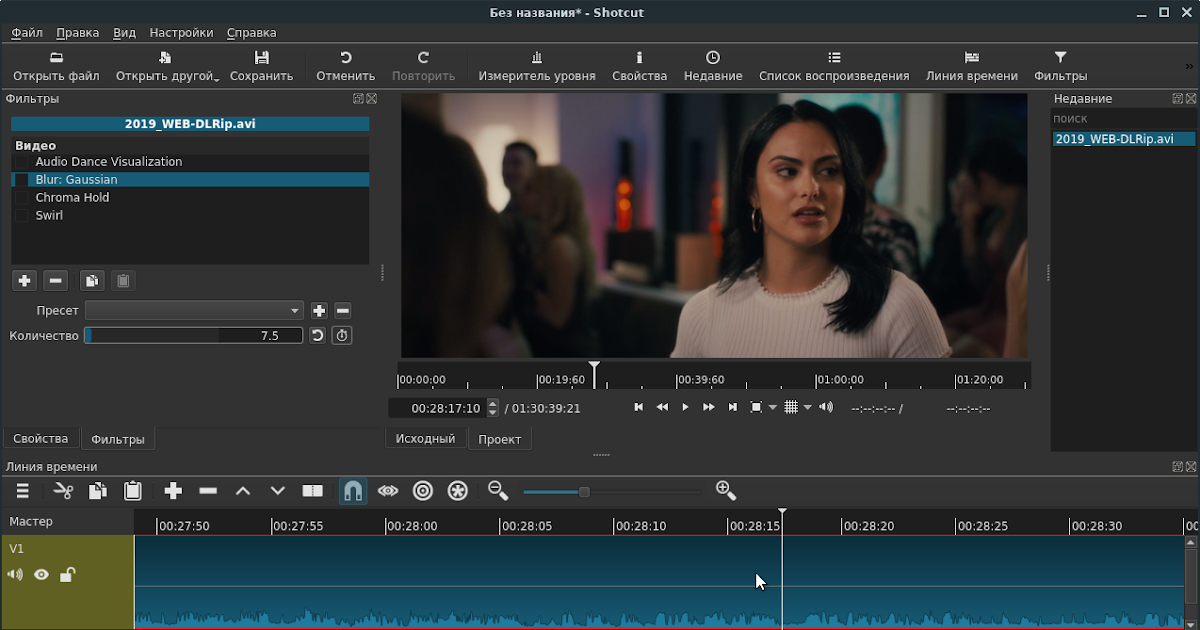The width and height of the screenshot is (1200, 630).
Task: Open the Список воспроизведения panel
Action: tap(834, 66)
